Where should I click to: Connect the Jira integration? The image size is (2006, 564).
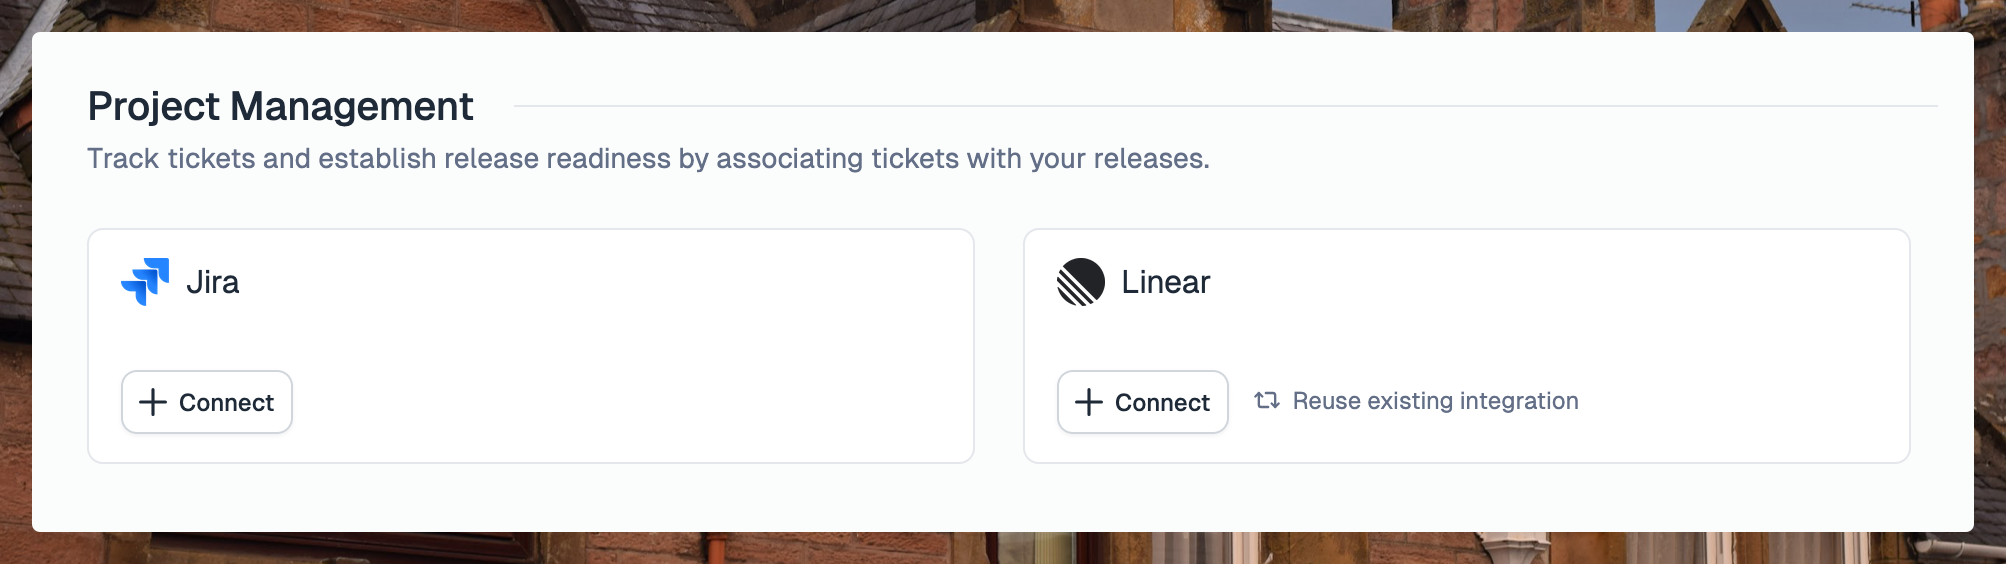[207, 402]
